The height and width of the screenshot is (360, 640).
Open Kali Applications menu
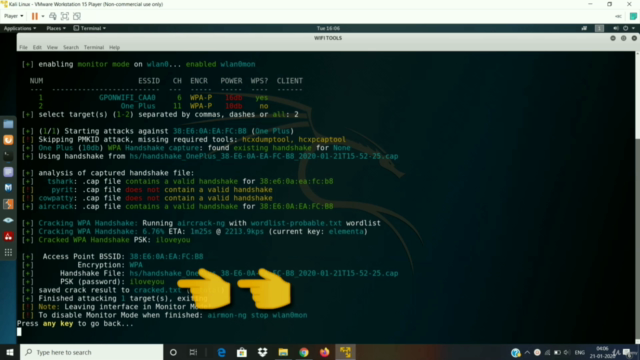click(20, 28)
